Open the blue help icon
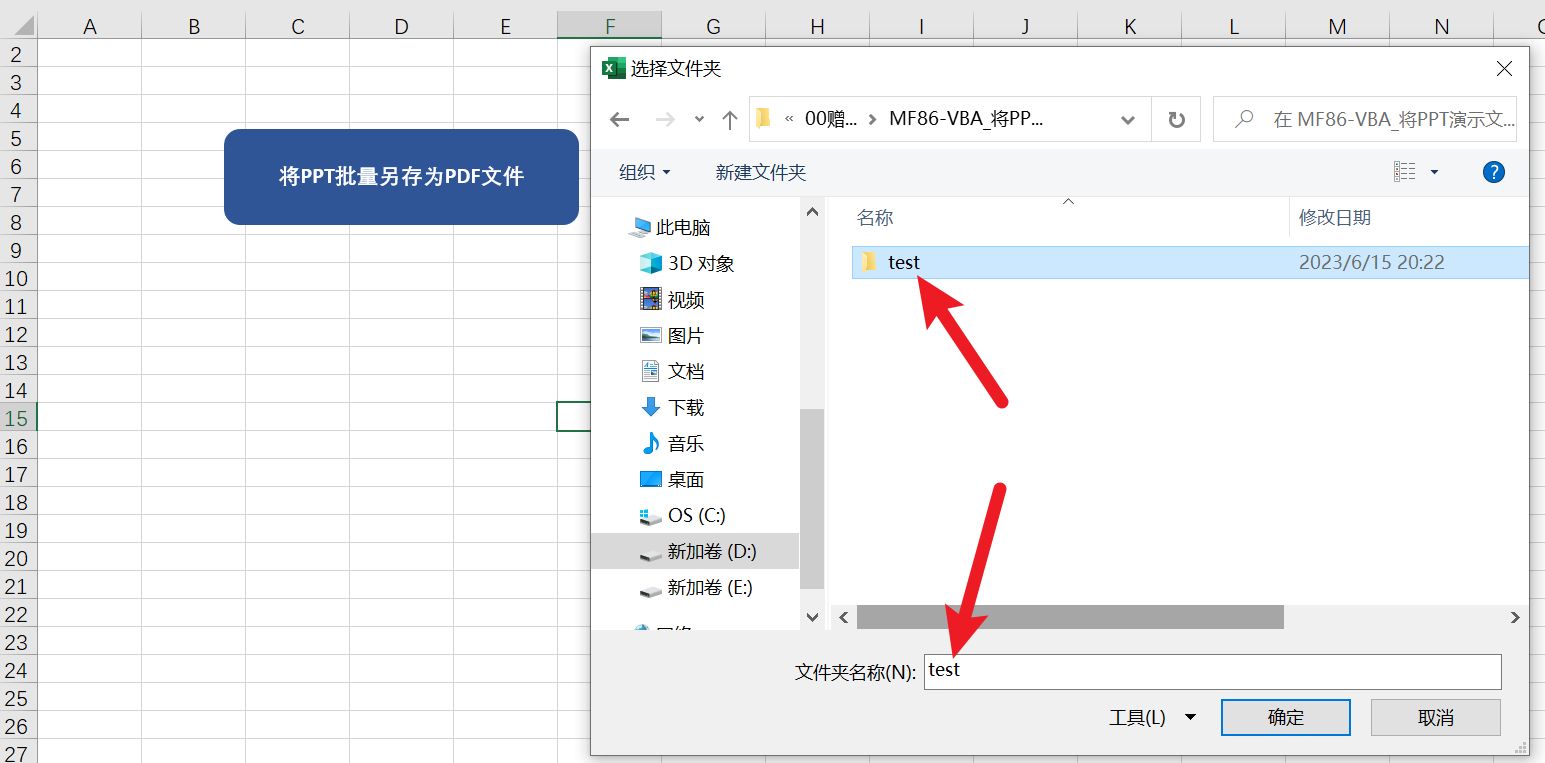This screenshot has width=1545, height=763. pyautogui.click(x=1494, y=172)
